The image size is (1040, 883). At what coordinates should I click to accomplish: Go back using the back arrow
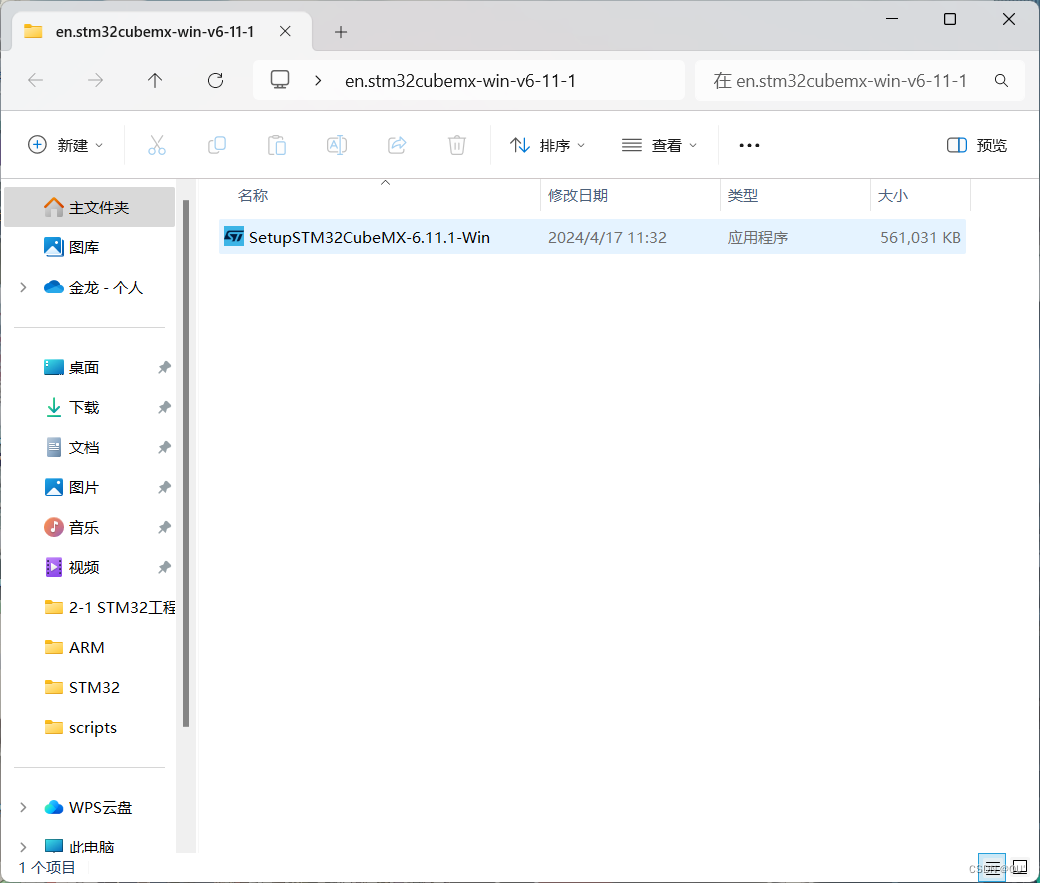click(36, 81)
